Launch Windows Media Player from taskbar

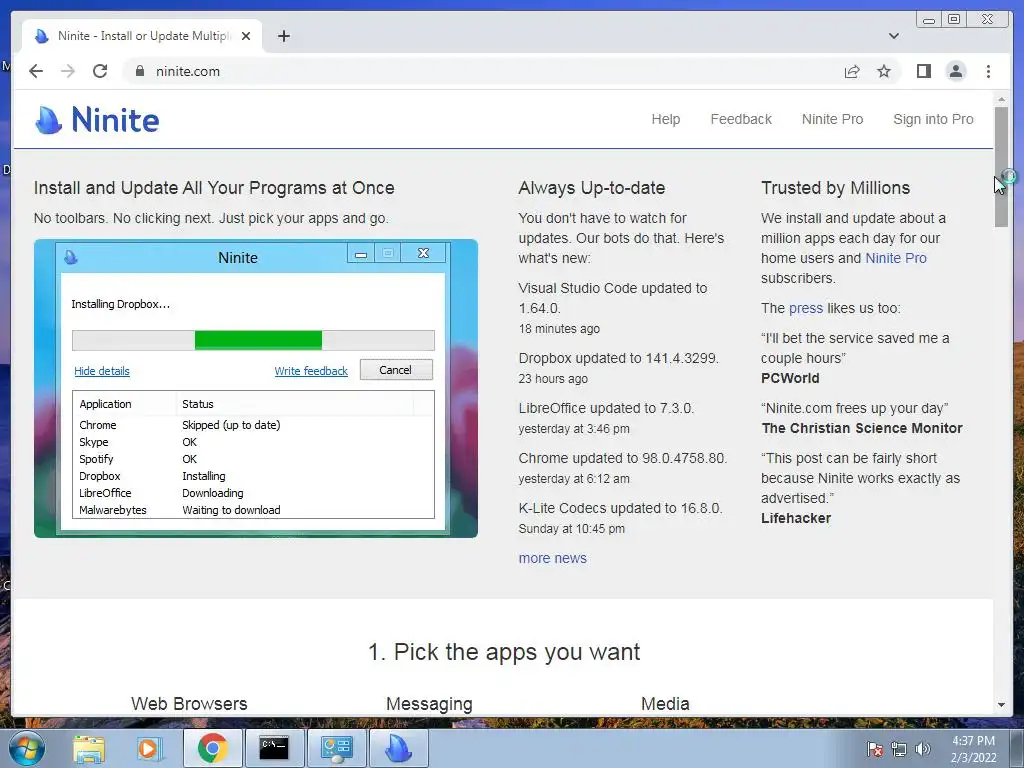148,748
